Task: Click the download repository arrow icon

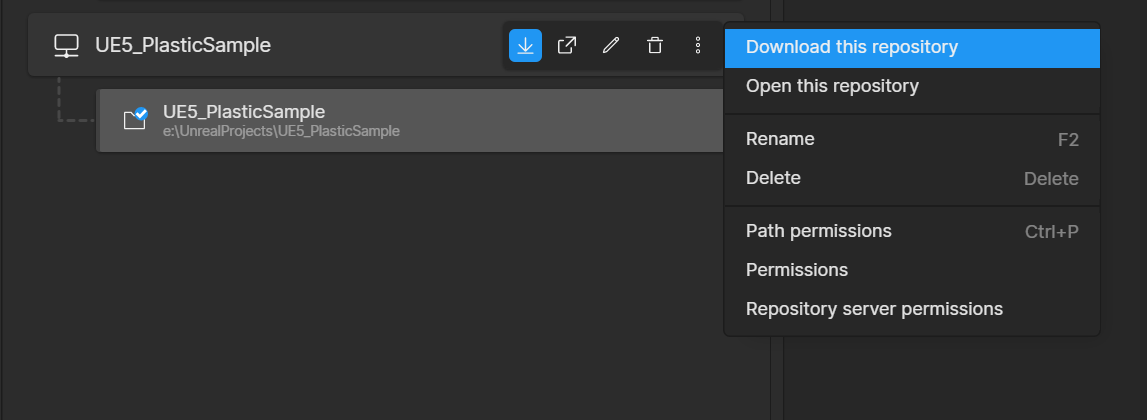Action: pos(525,45)
